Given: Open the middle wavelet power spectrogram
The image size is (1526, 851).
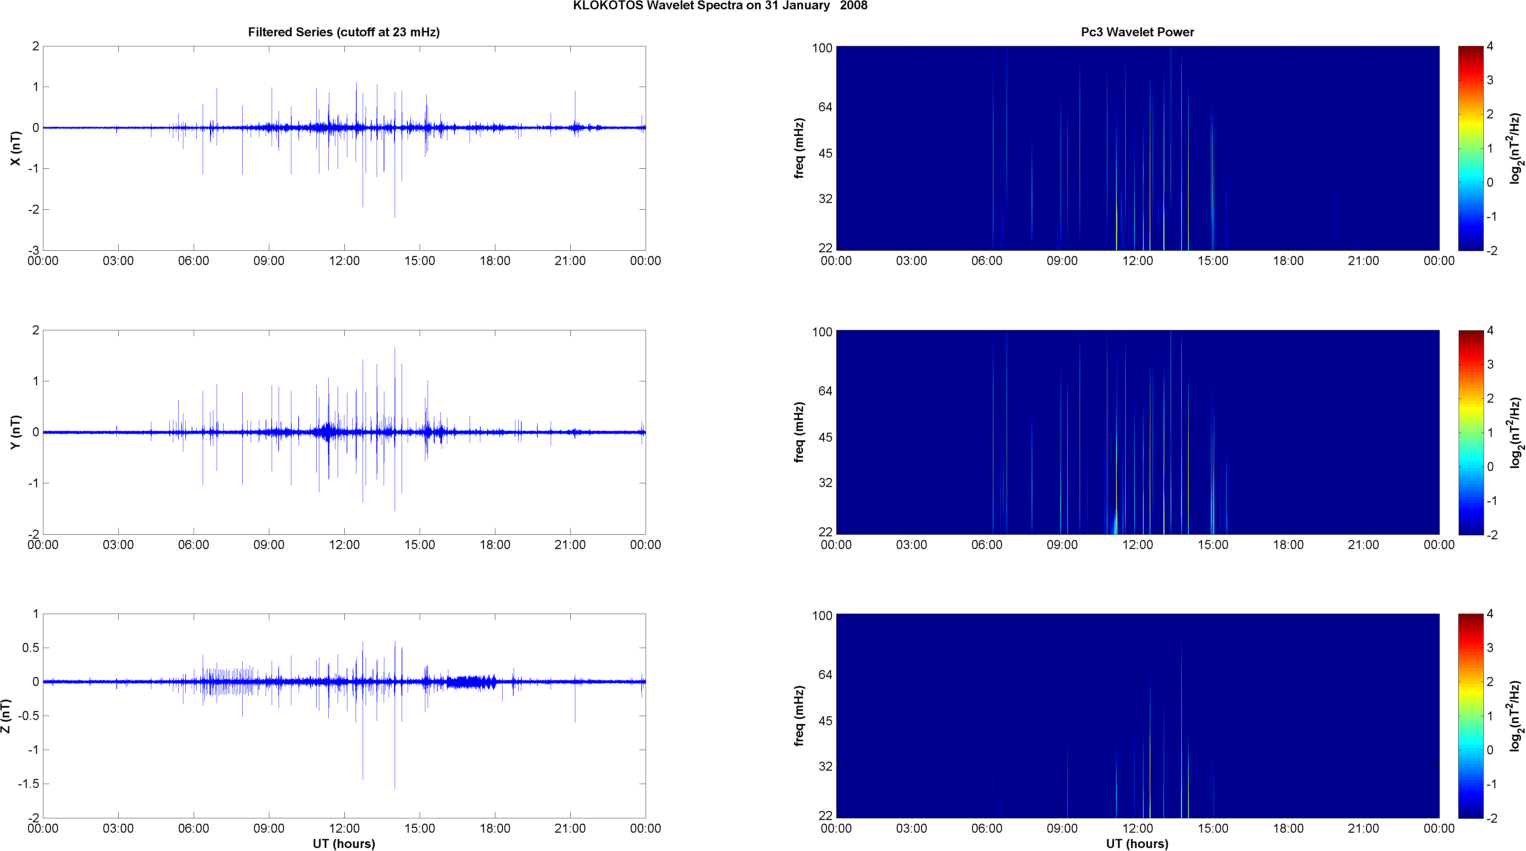Looking at the screenshot, I should point(1137,432).
